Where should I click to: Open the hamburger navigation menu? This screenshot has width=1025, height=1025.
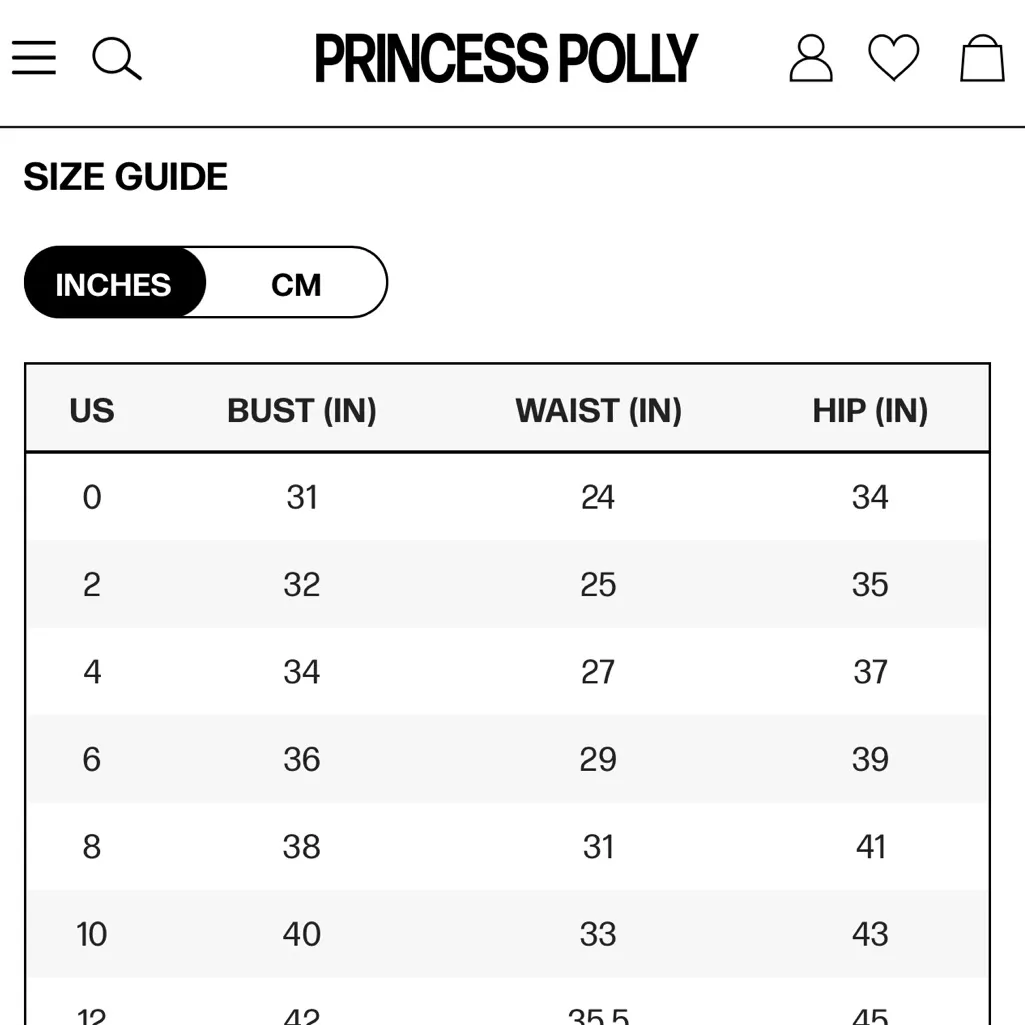click(34, 58)
